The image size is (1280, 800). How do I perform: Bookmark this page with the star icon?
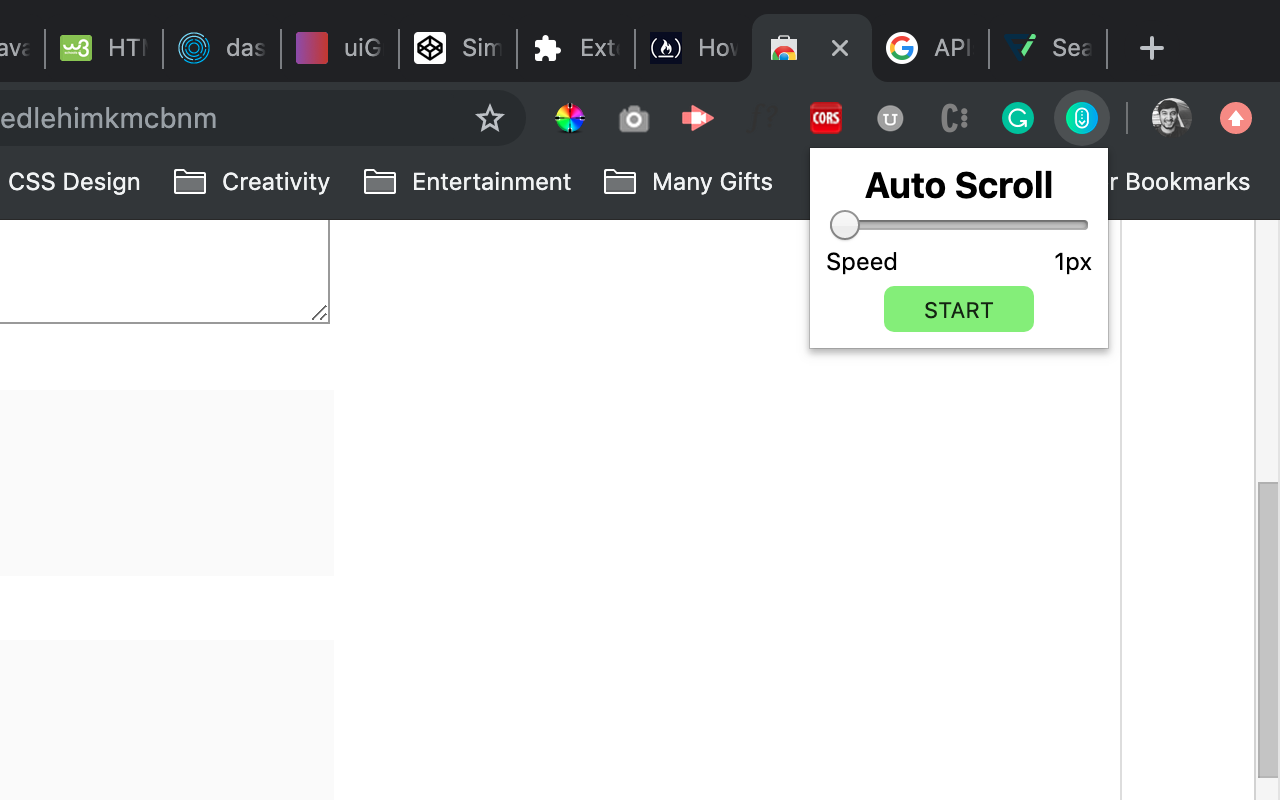(489, 118)
